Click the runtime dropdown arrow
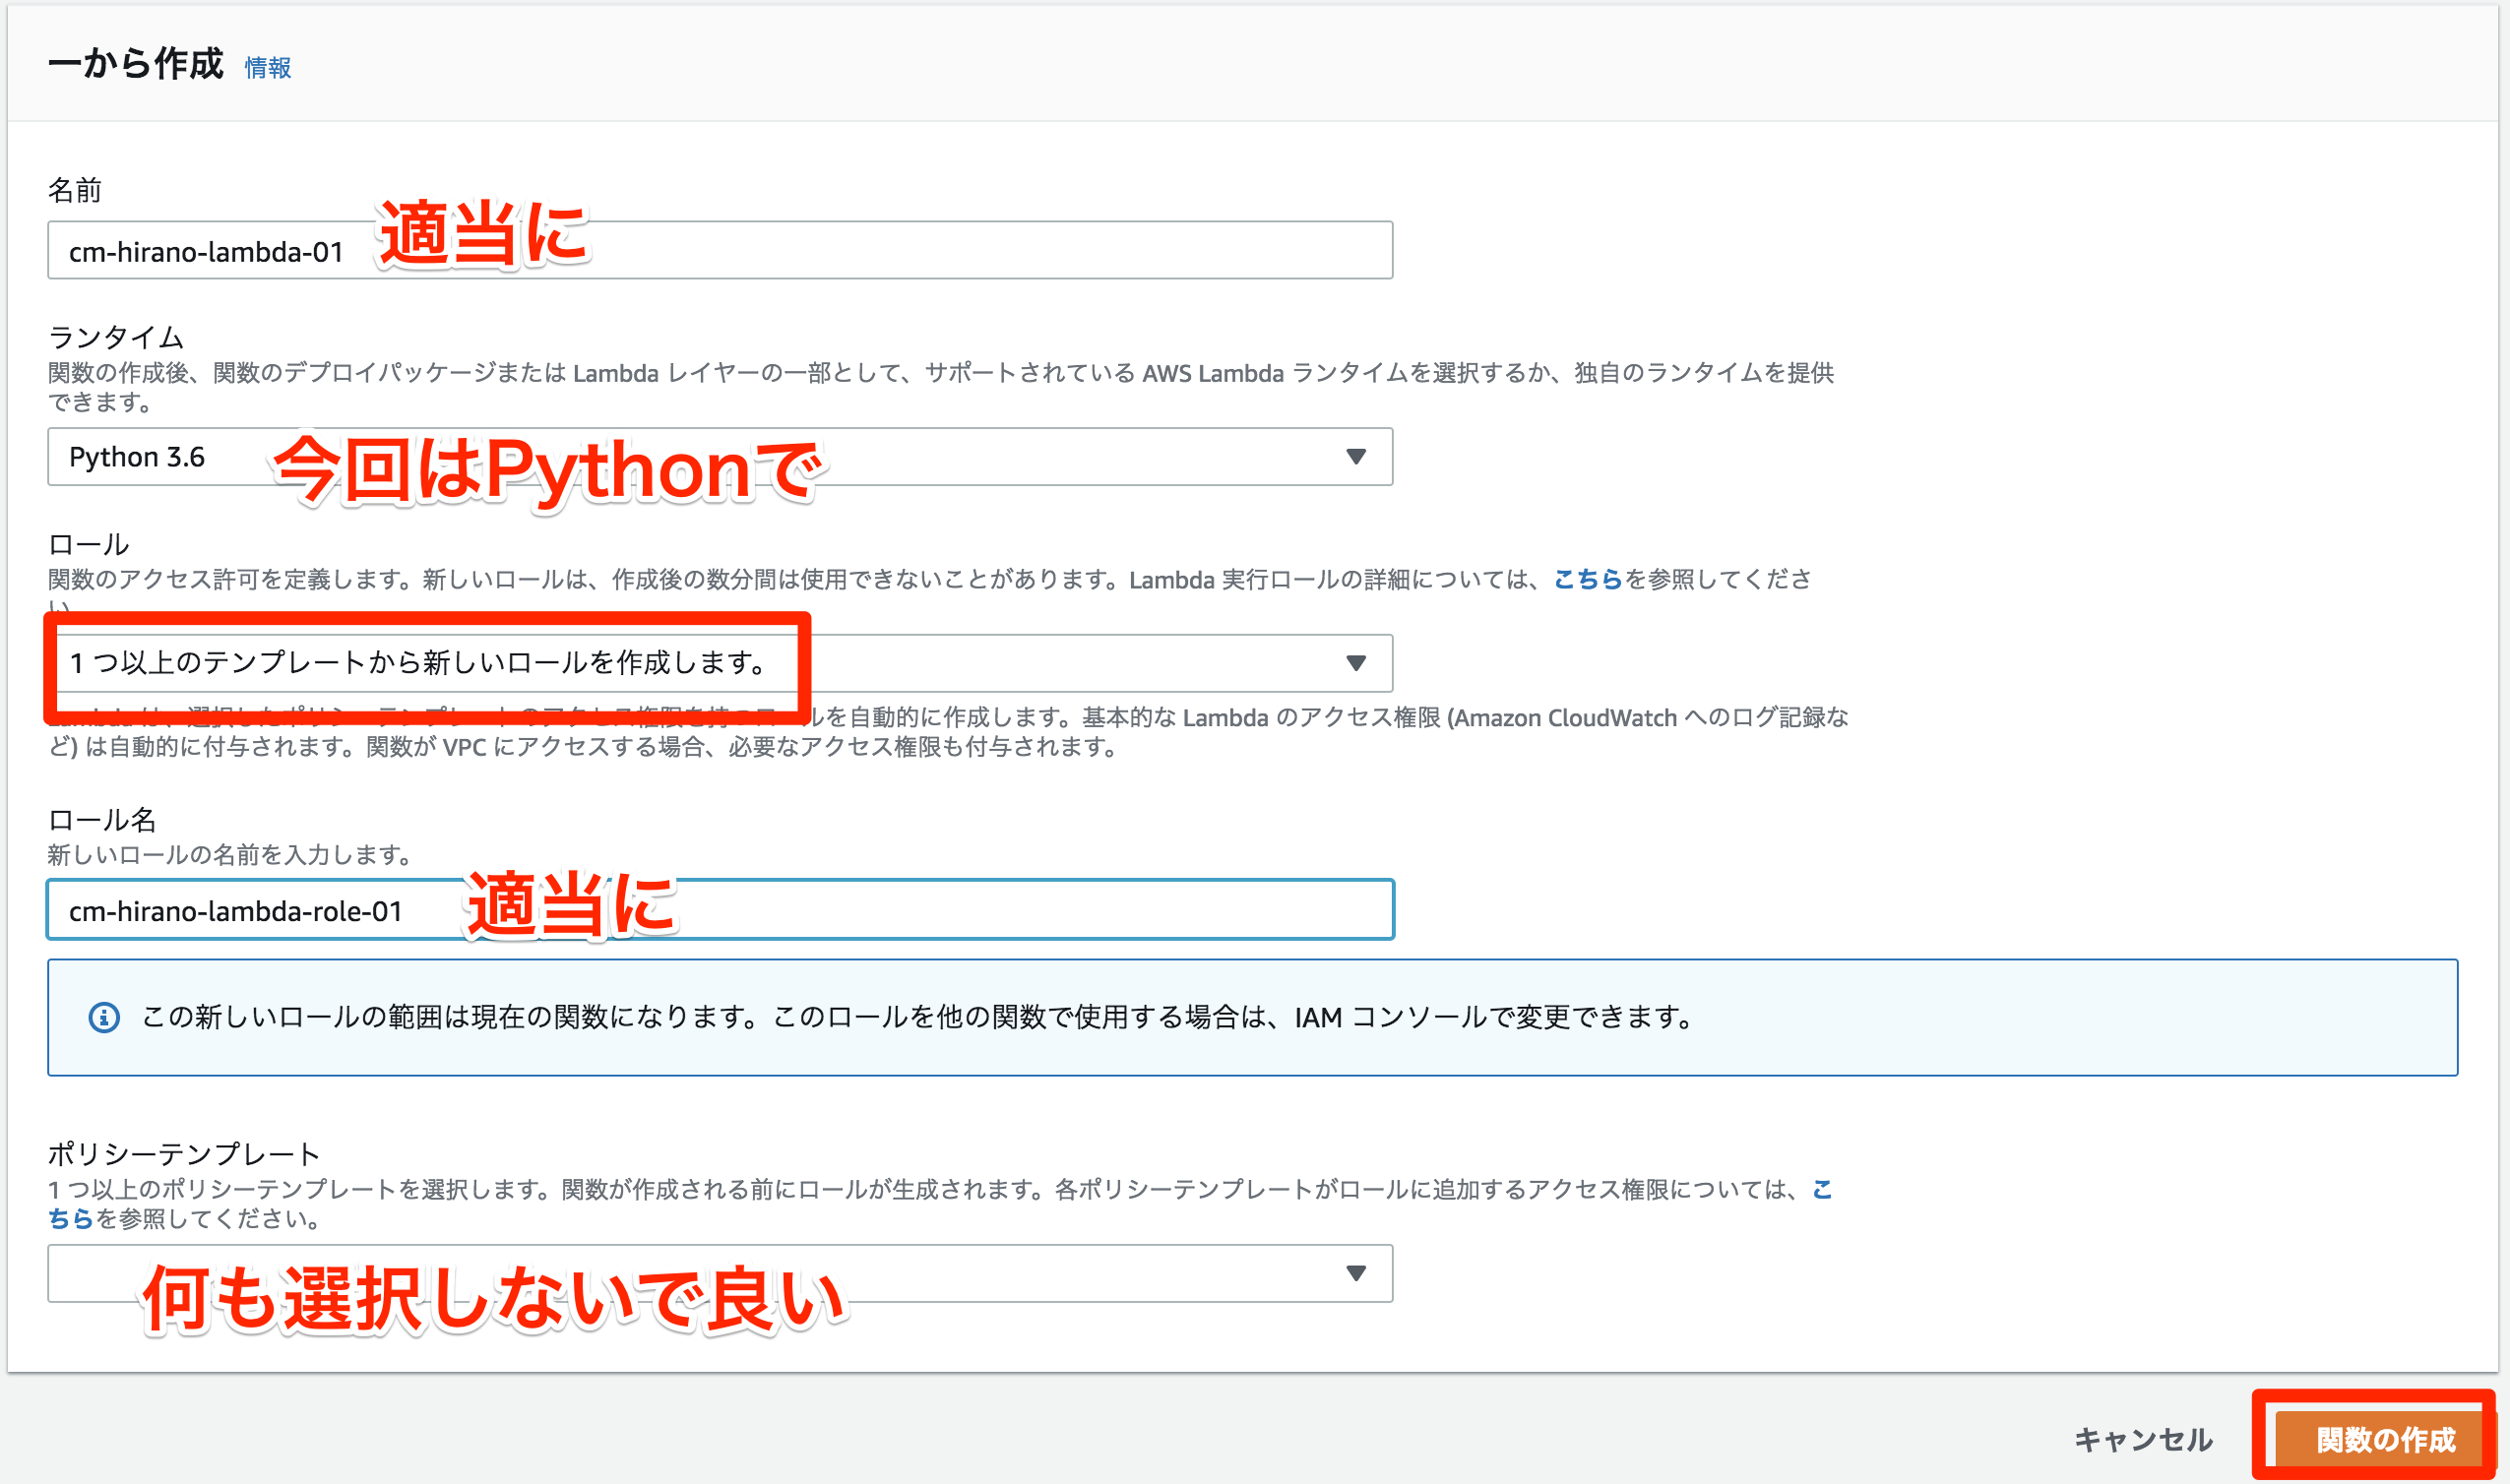Screen dimensions: 2510x1484 tap(1356, 457)
